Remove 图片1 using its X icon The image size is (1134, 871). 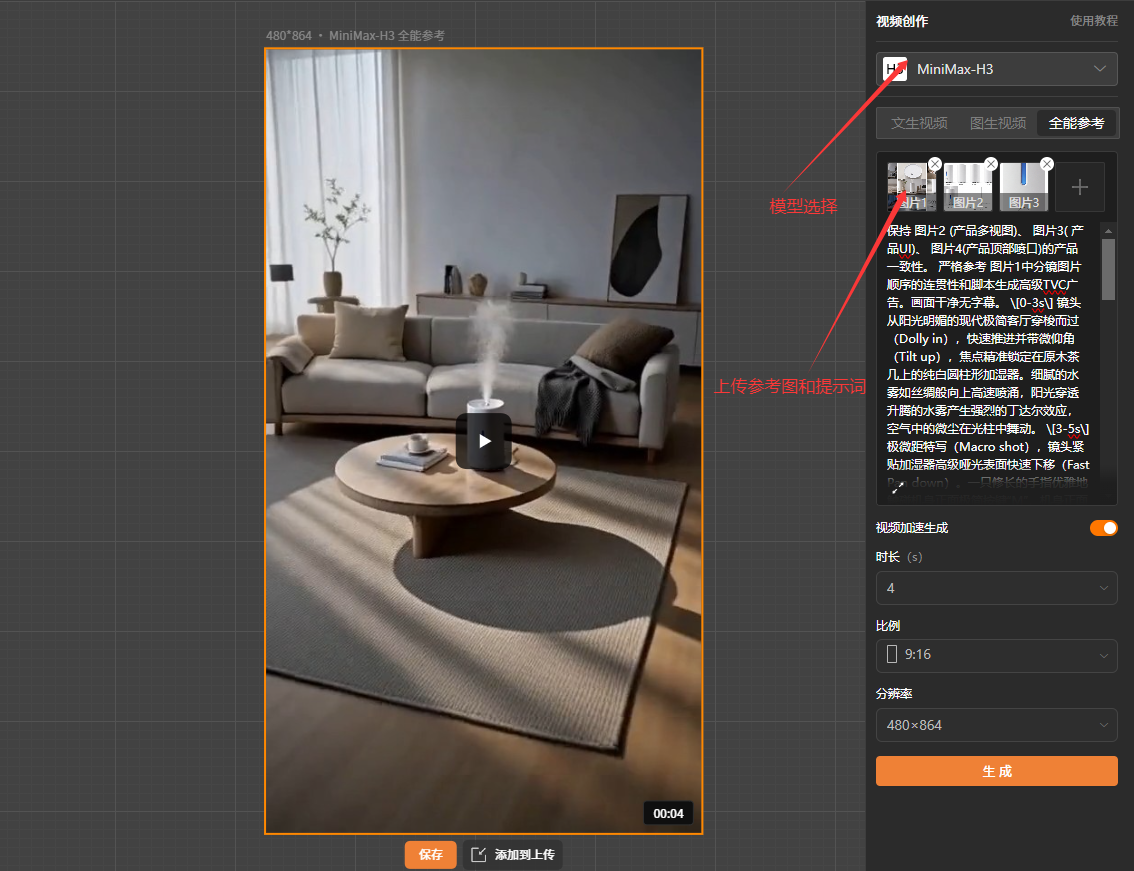pos(935,164)
